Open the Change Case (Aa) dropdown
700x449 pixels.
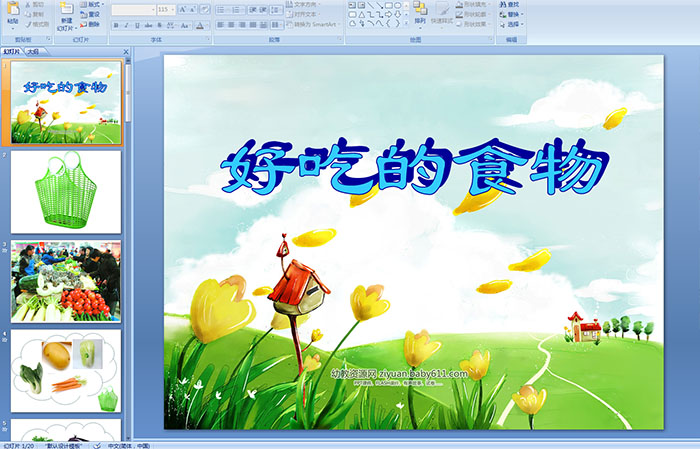pyautogui.click(x=185, y=25)
